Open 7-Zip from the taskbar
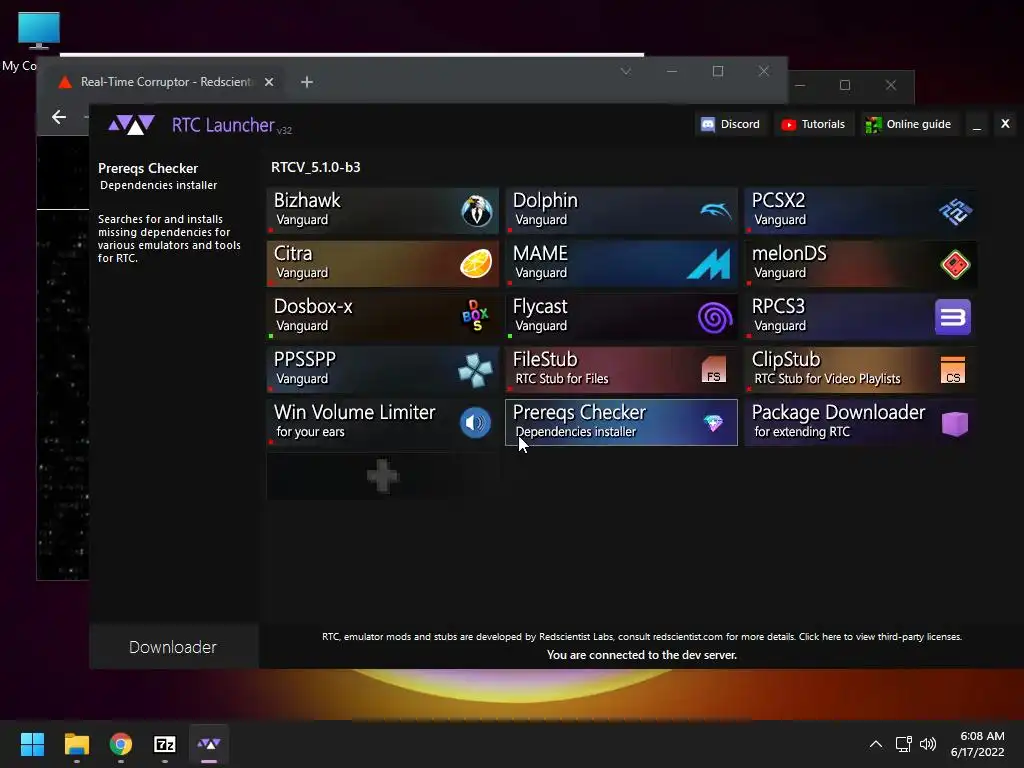The width and height of the screenshot is (1024, 768). (165, 744)
